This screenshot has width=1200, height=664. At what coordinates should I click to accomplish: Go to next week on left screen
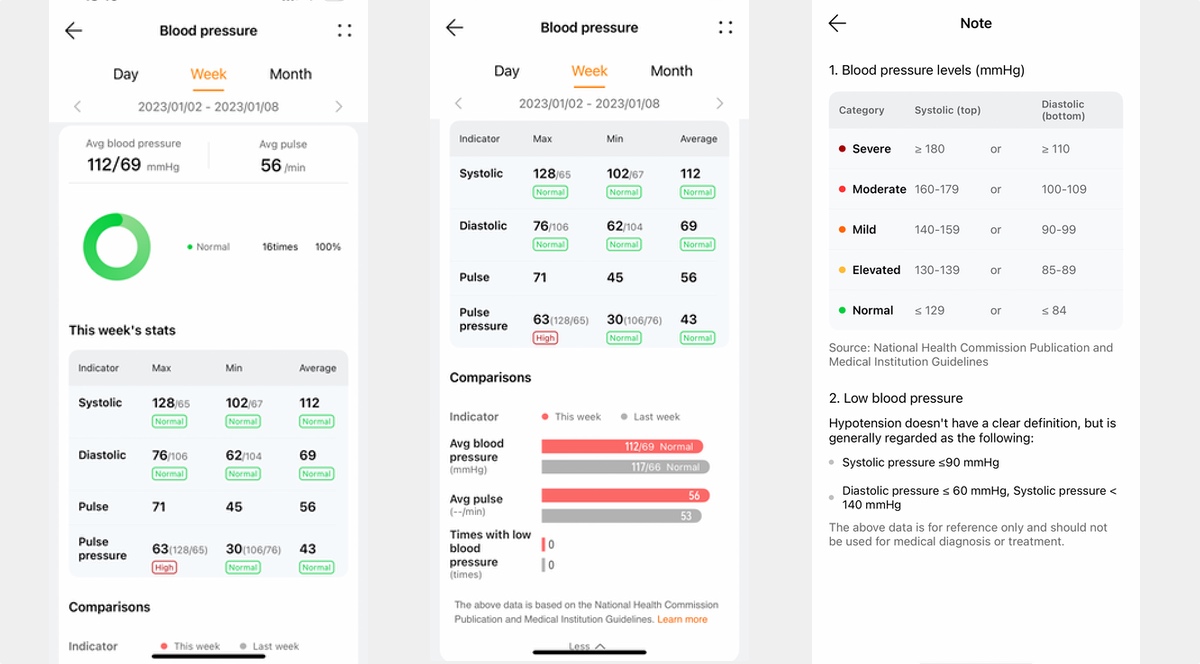coord(339,106)
